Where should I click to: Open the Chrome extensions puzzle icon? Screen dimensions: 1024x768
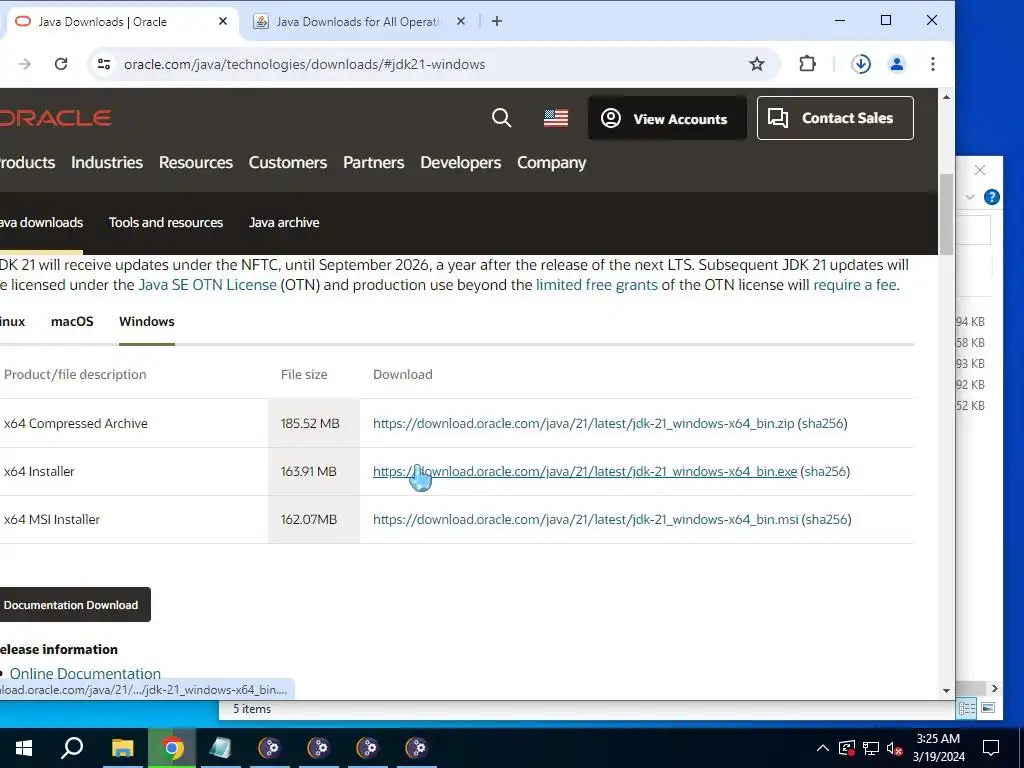[x=807, y=64]
